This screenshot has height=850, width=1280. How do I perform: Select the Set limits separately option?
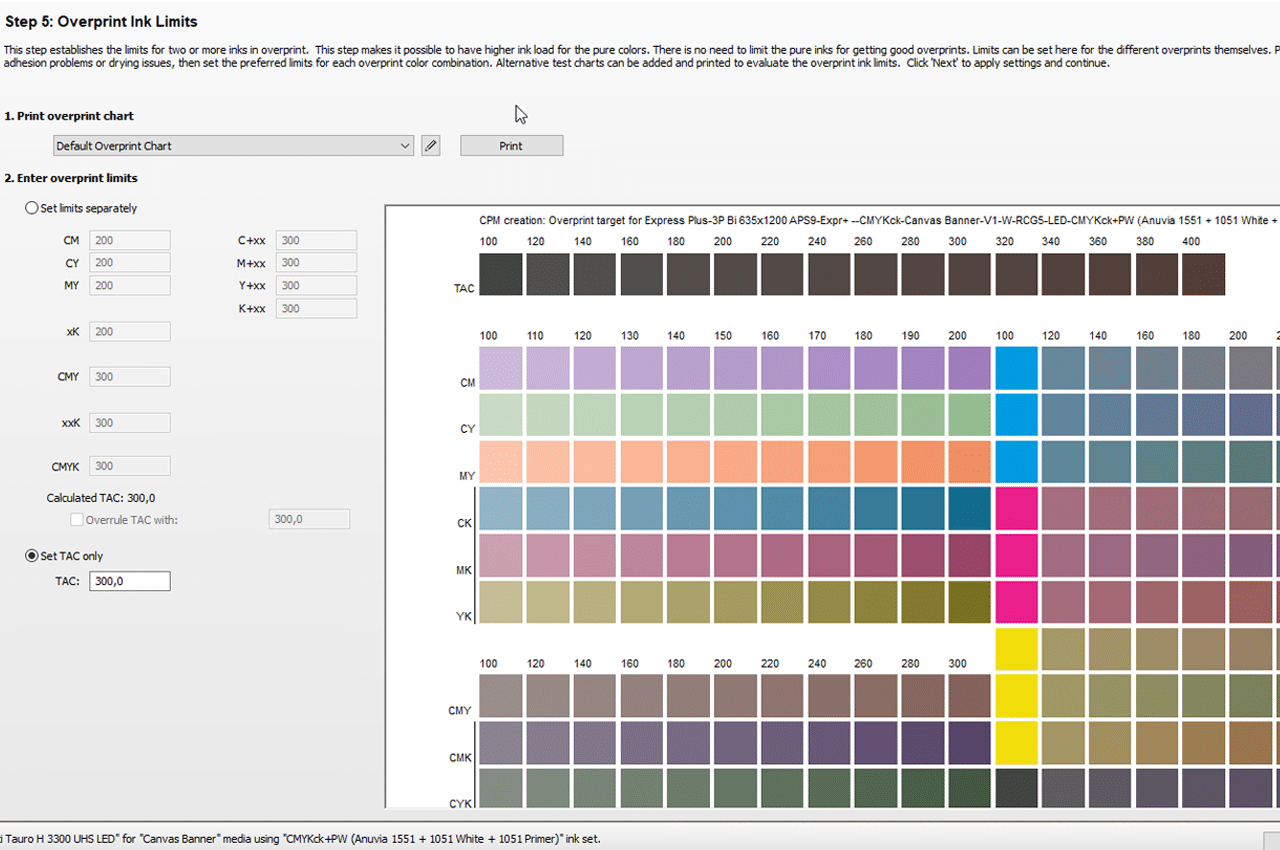click(x=32, y=208)
